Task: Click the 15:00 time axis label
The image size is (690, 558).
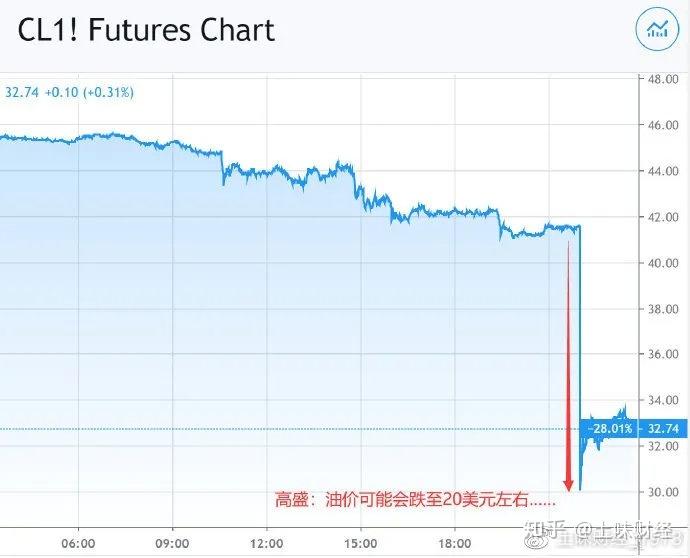Action: 359,544
